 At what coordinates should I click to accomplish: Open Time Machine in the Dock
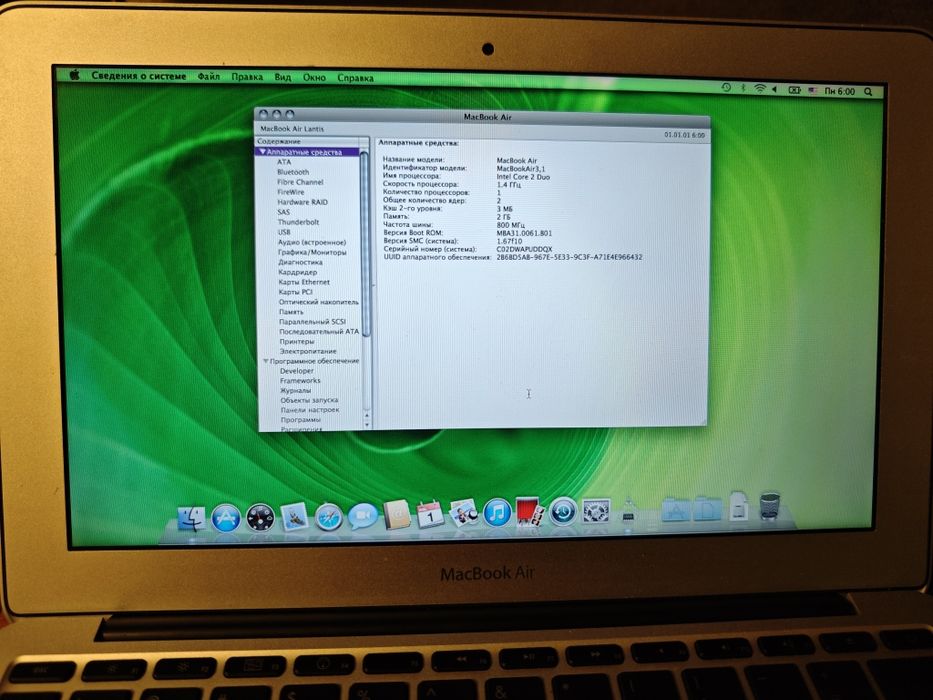tap(563, 511)
